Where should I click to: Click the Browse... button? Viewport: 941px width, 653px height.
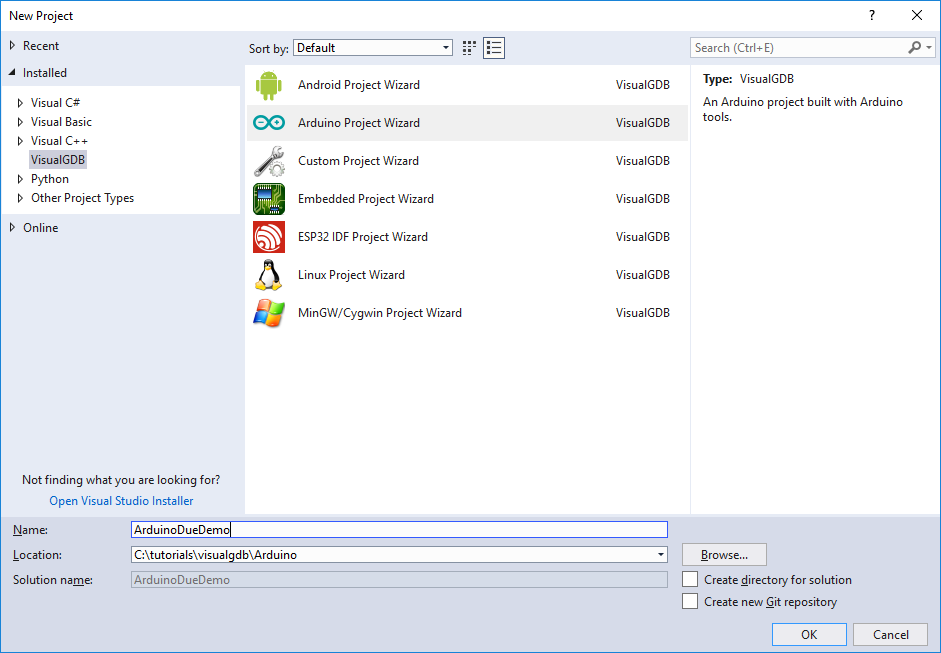click(724, 555)
